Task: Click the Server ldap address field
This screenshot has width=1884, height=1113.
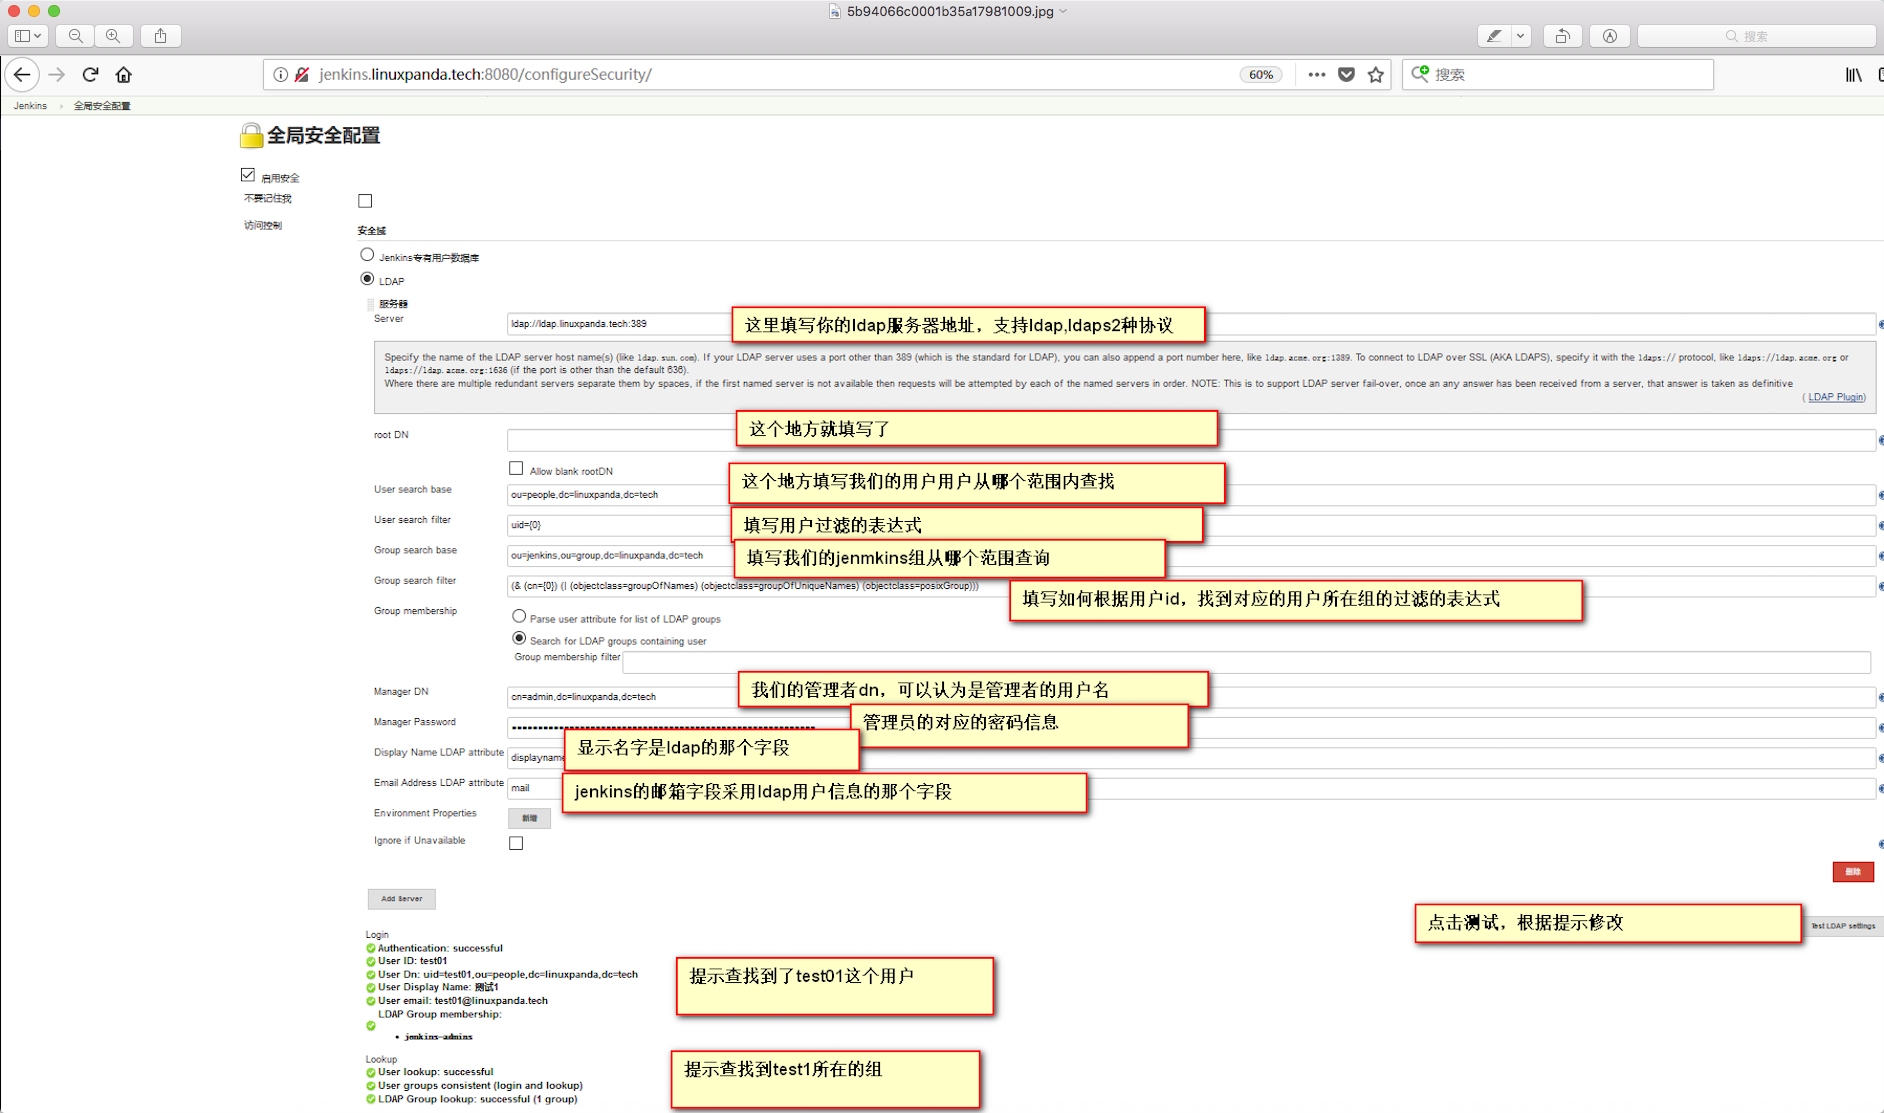Action: click(1190, 324)
